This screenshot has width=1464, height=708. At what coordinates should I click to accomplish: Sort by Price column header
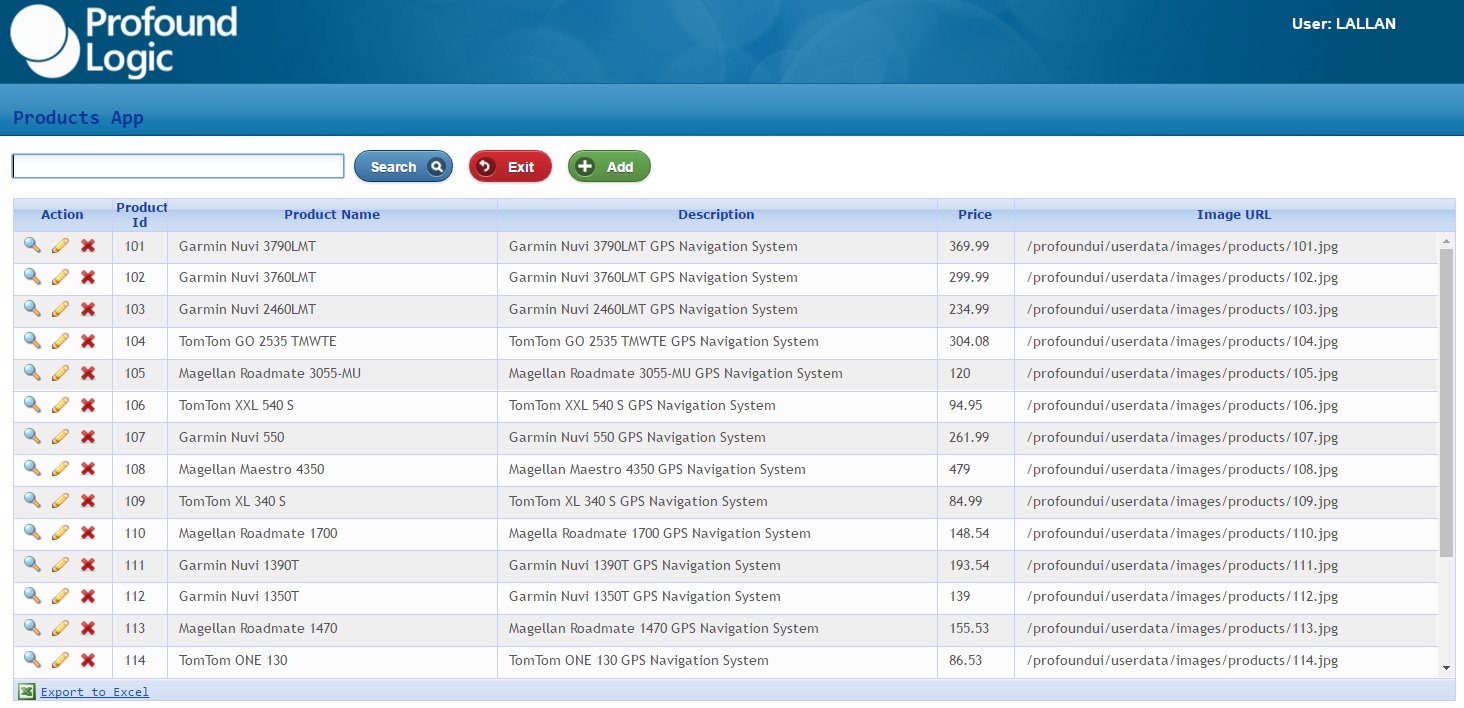click(975, 215)
